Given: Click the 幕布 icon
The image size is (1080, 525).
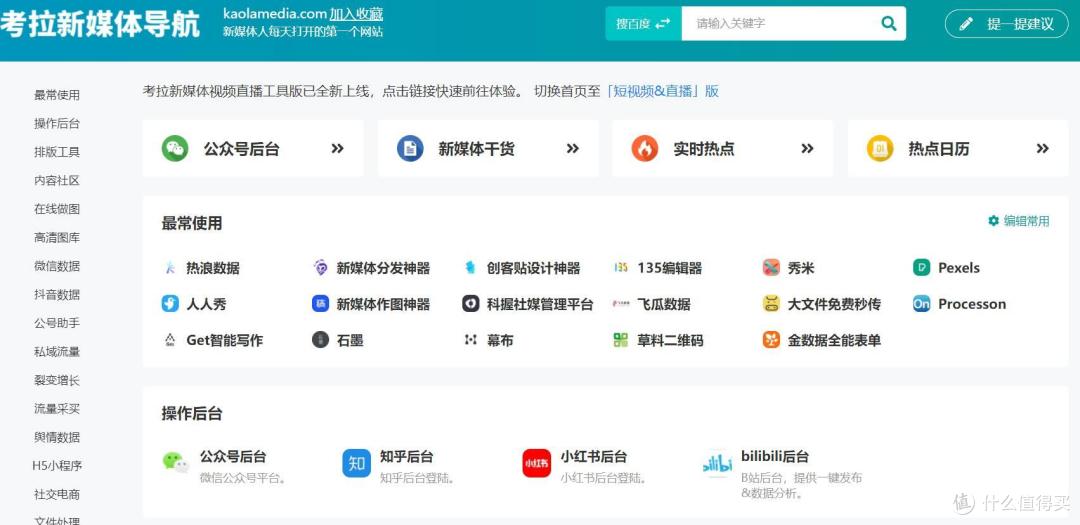Looking at the screenshot, I should (x=470, y=340).
